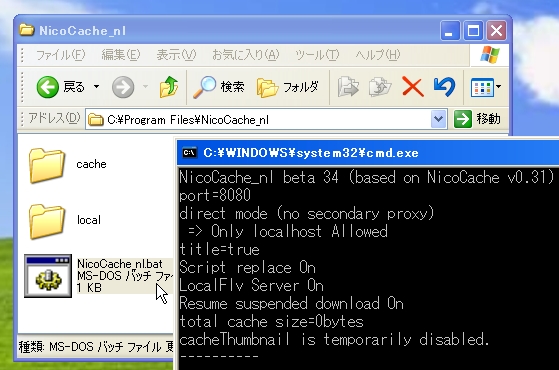Screen dimensions: 559x370
Task: Toggle the フォルダ folders pane
Action: click(x=287, y=87)
